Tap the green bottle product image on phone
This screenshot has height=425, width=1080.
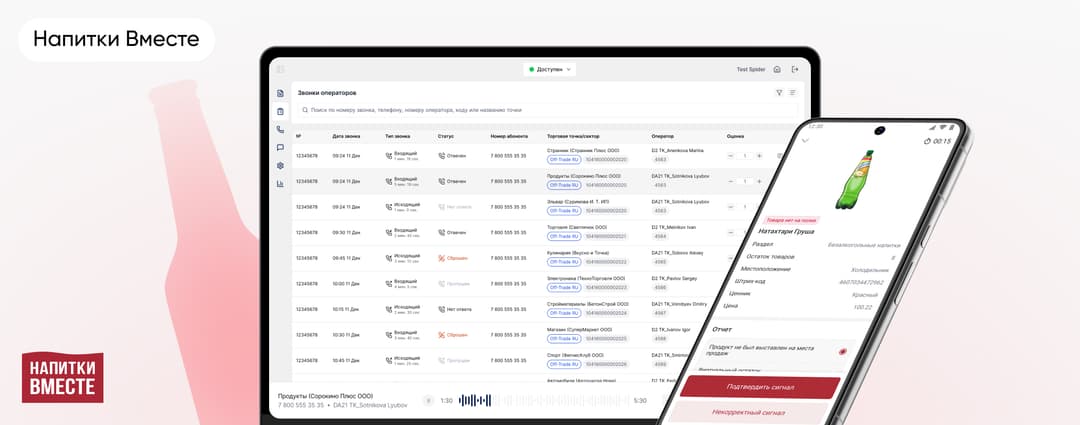click(x=854, y=179)
